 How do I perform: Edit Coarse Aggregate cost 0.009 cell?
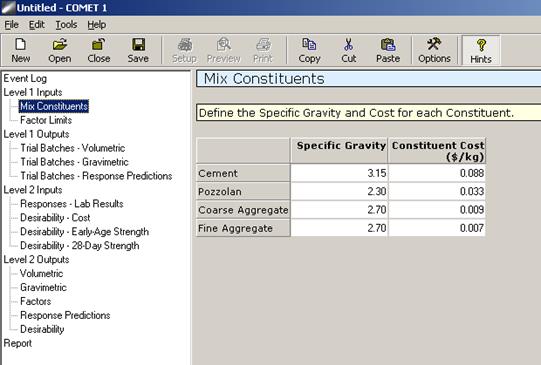437,210
